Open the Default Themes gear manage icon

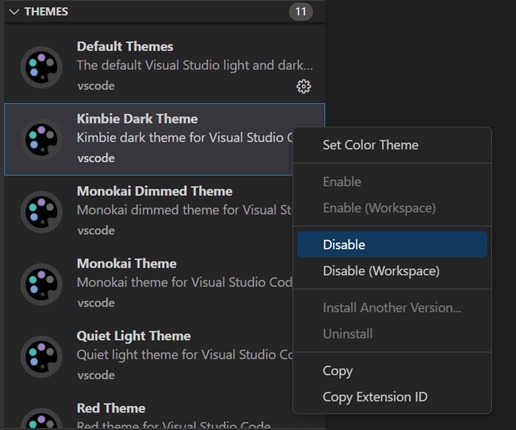tap(304, 86)
